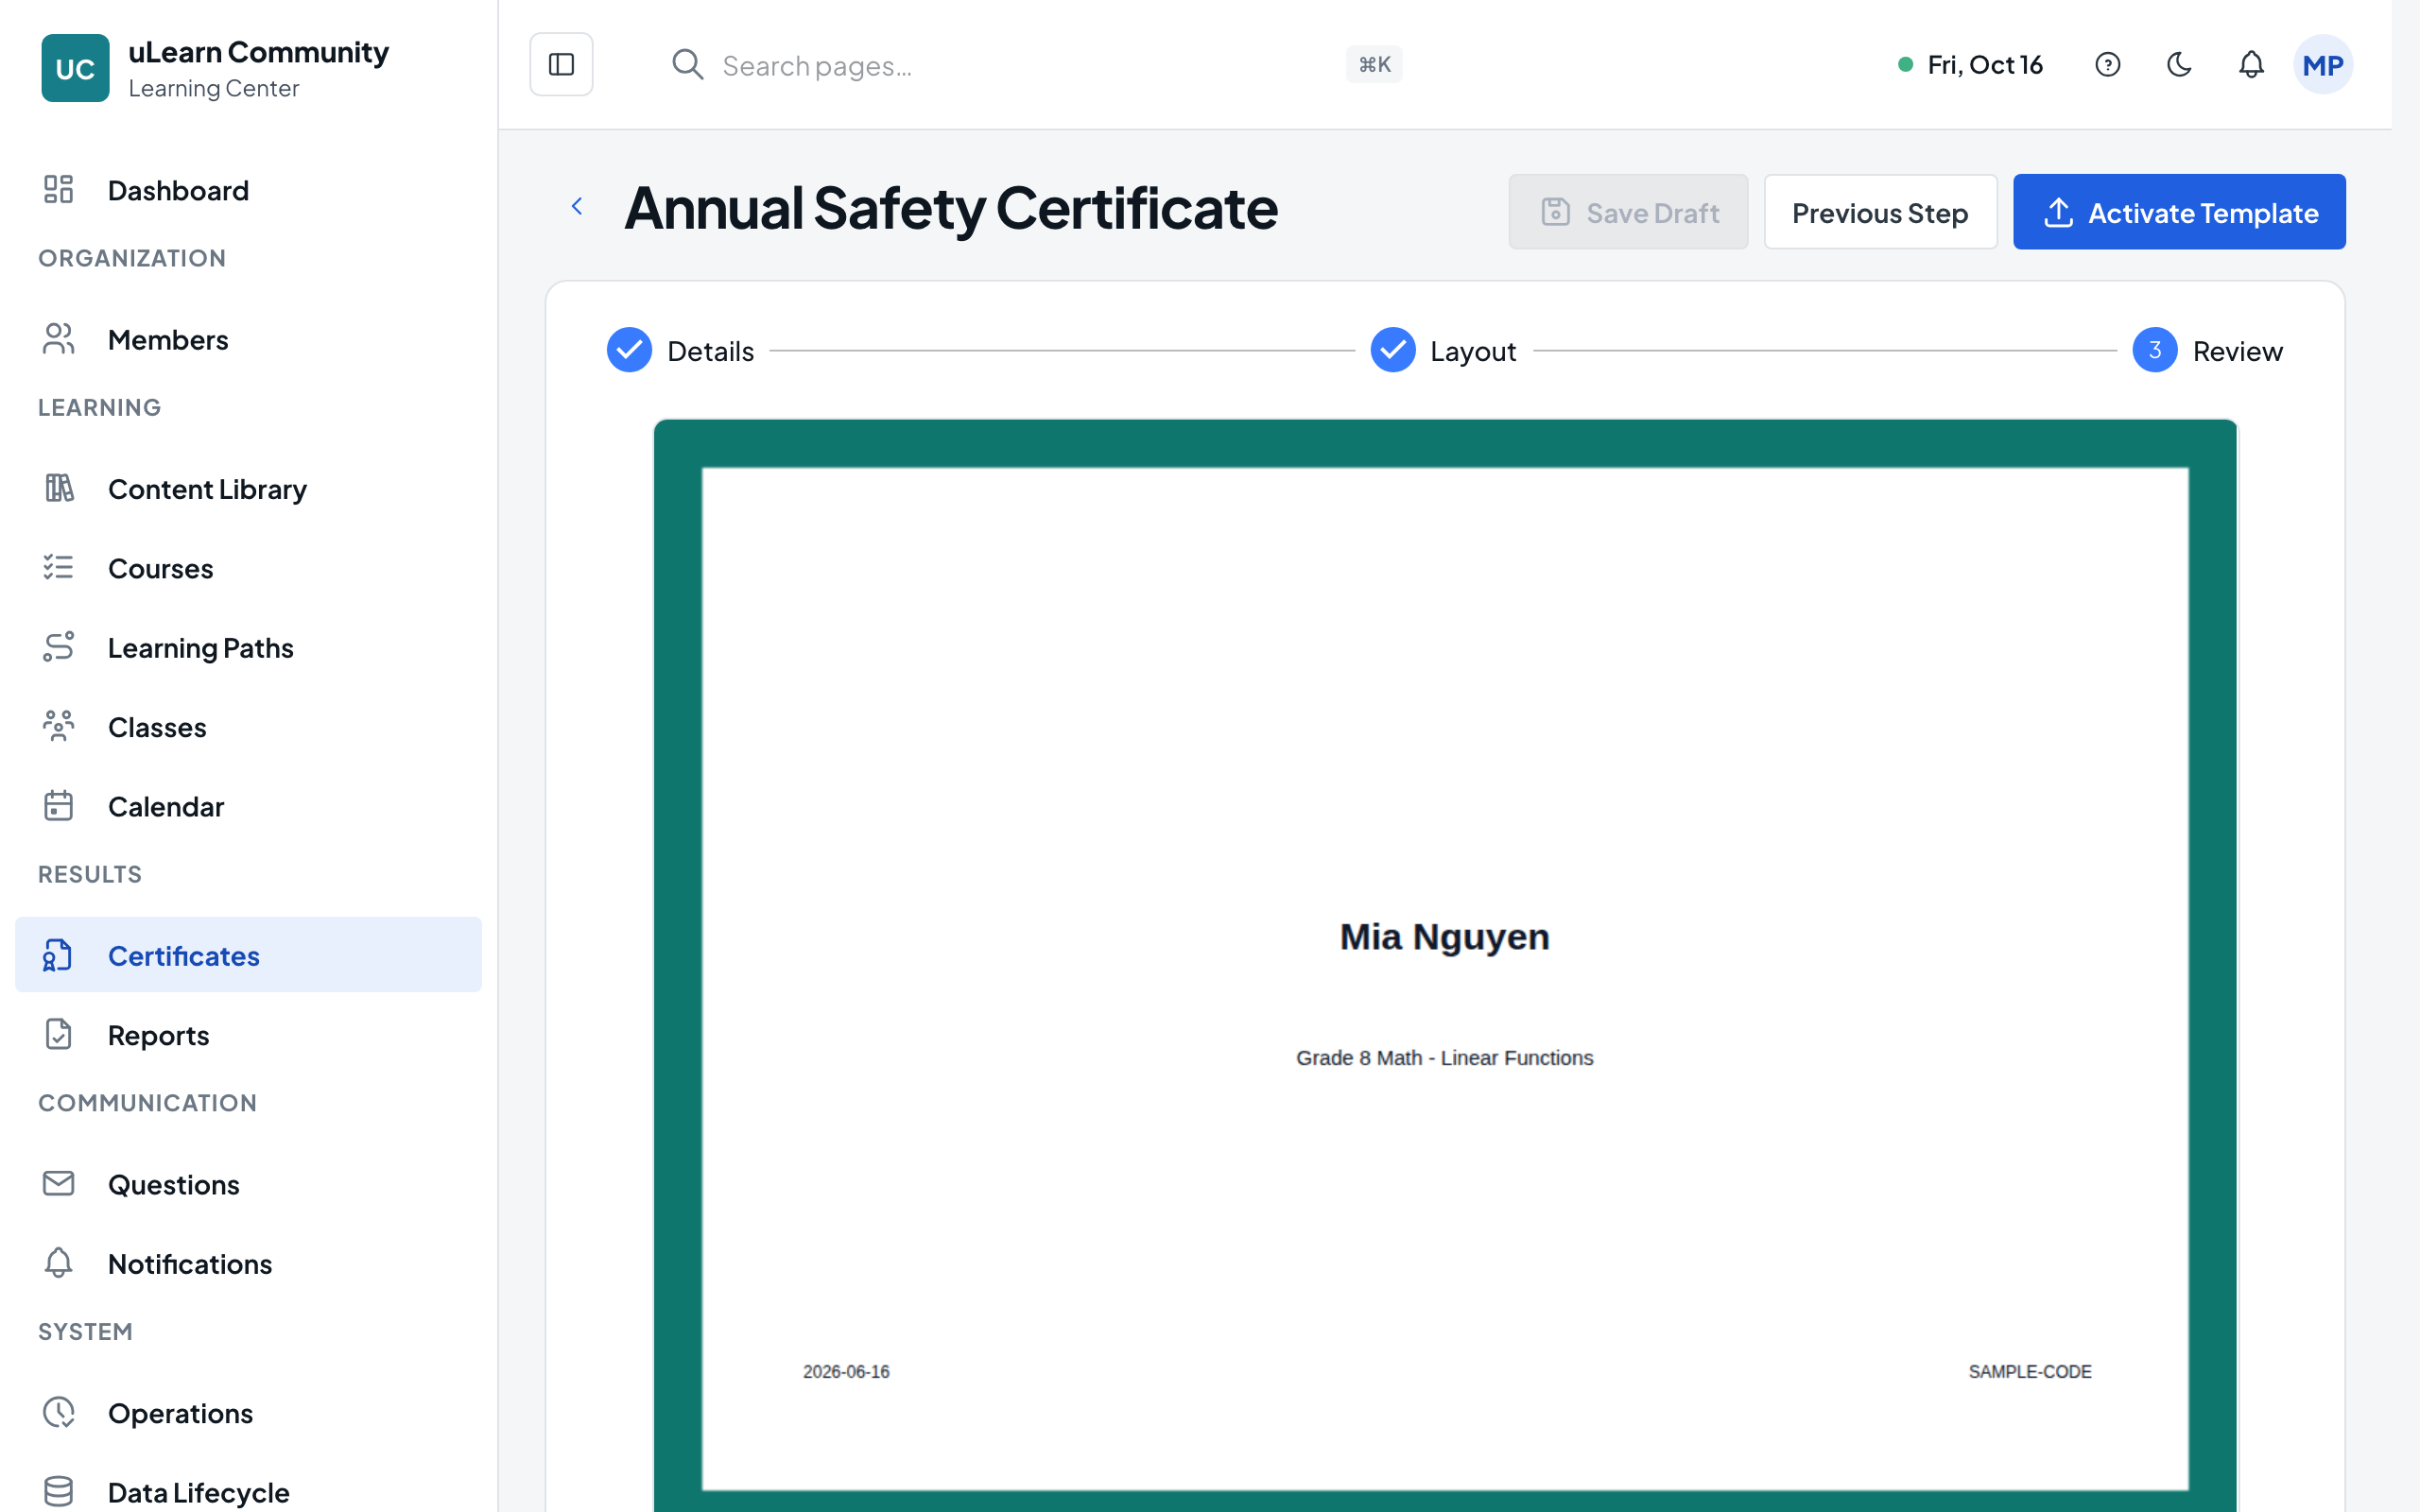
Task: Open Dashboard from the sidebar
Action: [248, 190]
